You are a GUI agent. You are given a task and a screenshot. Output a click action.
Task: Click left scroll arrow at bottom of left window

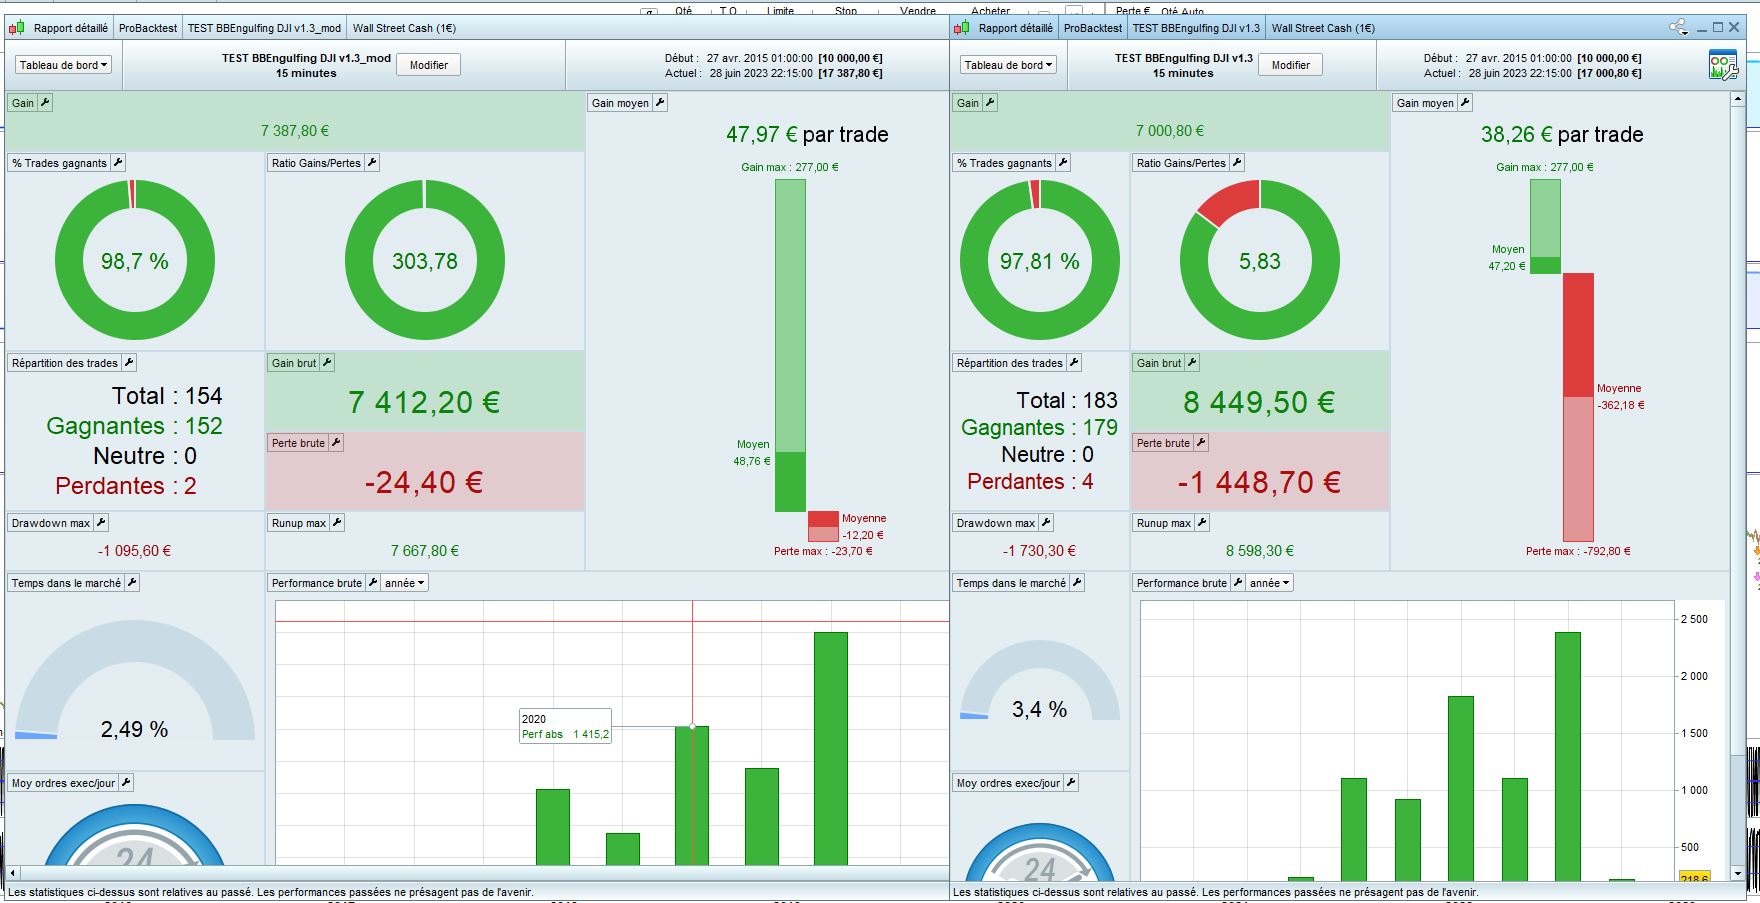[x=13, y=873]
